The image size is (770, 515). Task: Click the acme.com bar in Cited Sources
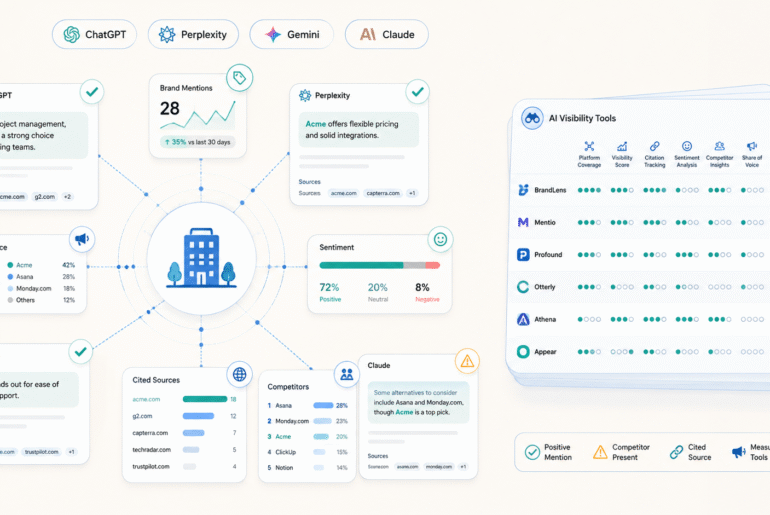pyautogui.click(x=205, y=399)
